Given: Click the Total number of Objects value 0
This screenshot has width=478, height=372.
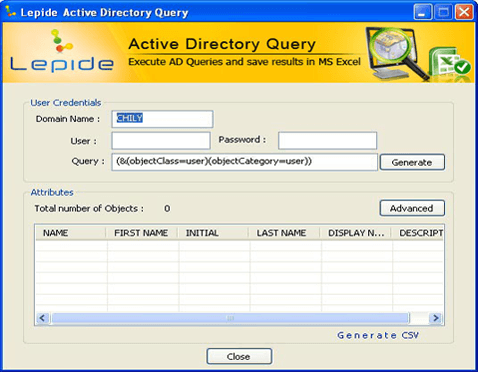Looking at the screenshot, I should pyautogui.click(x=167, y=209).
